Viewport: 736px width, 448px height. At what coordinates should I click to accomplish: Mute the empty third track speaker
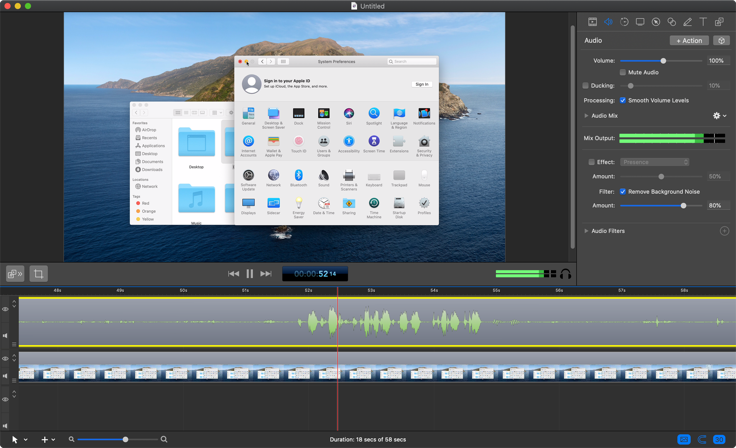[5, 426]
